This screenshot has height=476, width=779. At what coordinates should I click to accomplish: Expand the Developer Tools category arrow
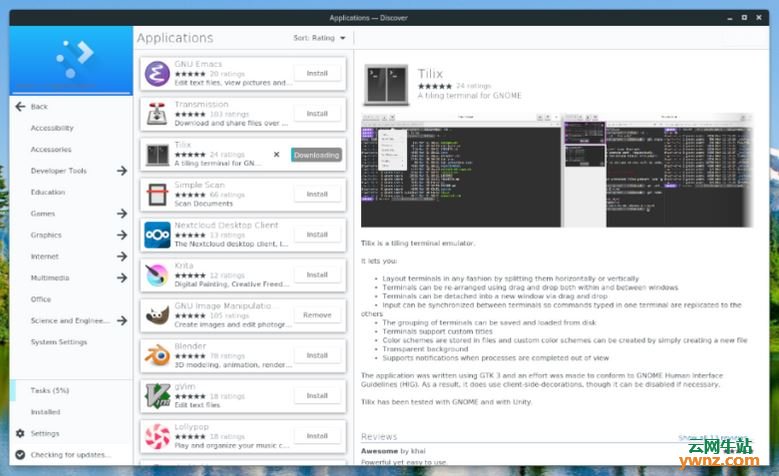click(122, 170)
